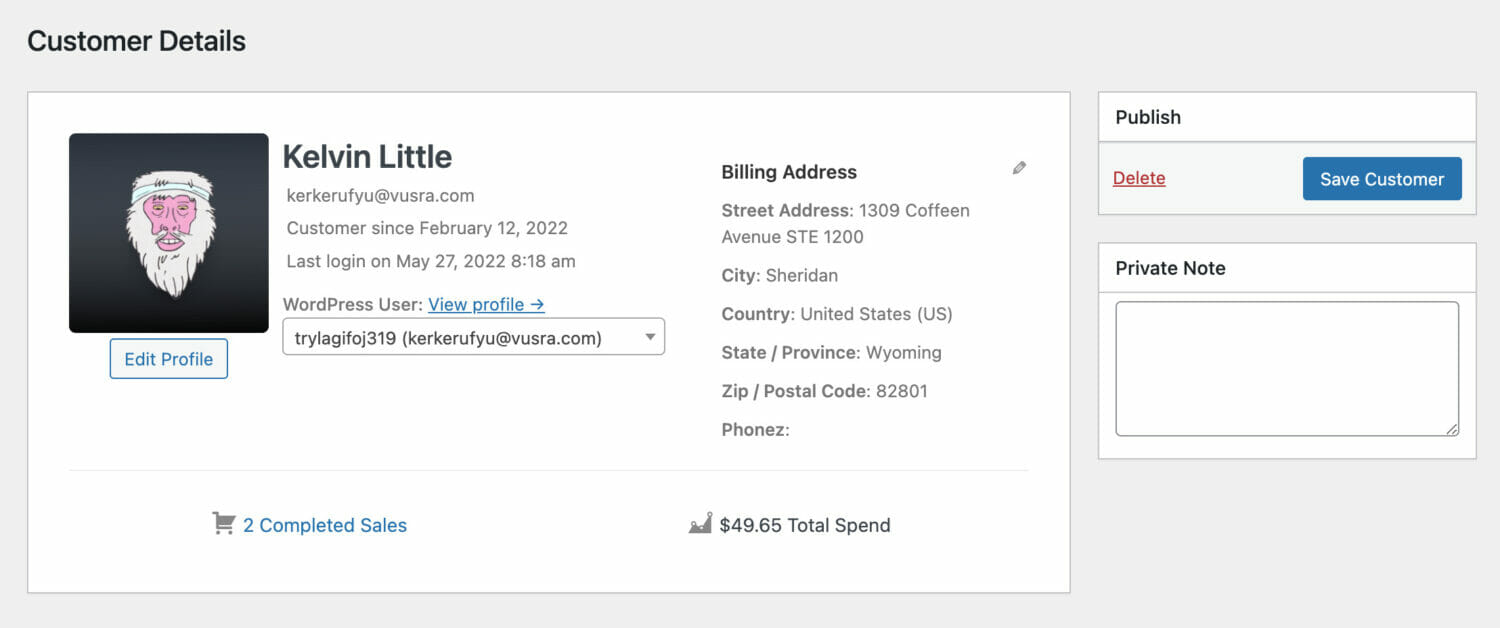
Task: Open the 2 Completed Sales link
Action: point(325,525)
